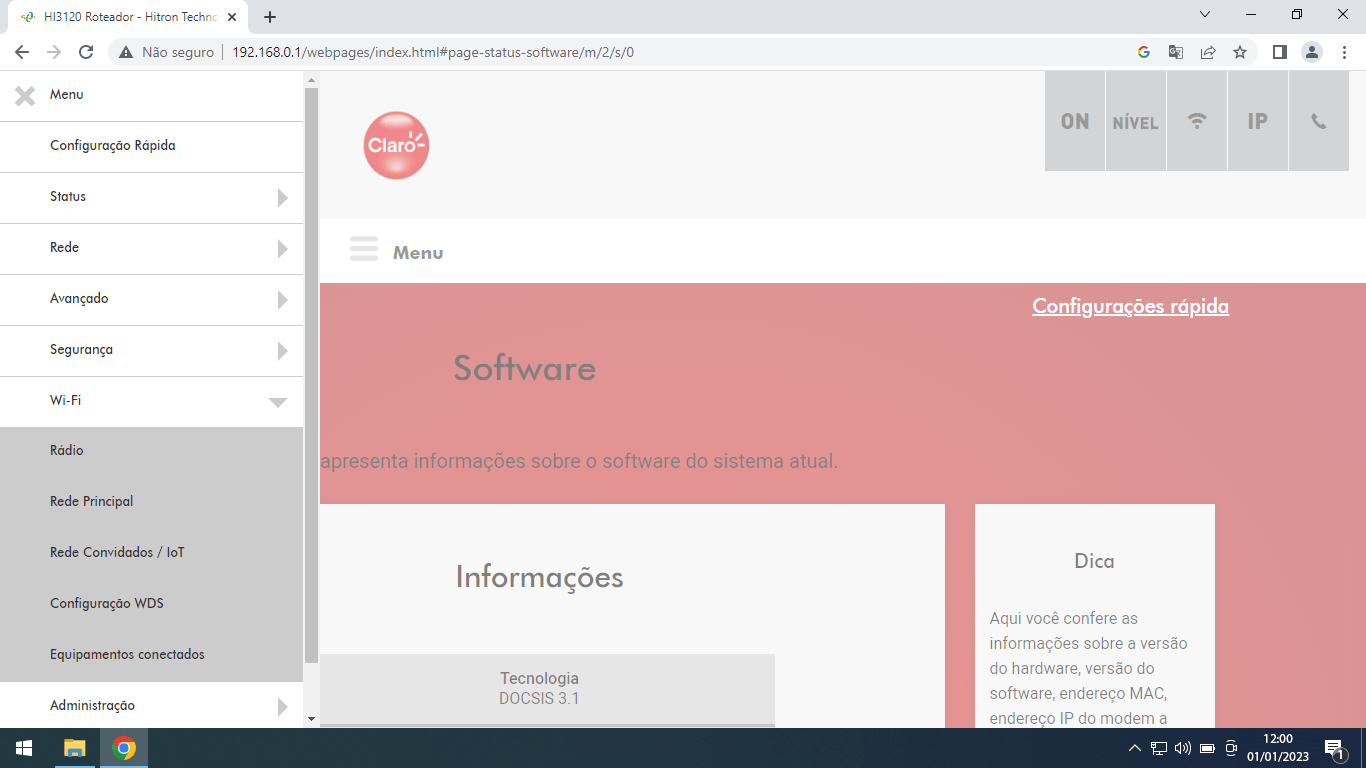Close the HI3120 Roteador tab
Screen dimensions: 1366x768
click(x=232, y=17)
